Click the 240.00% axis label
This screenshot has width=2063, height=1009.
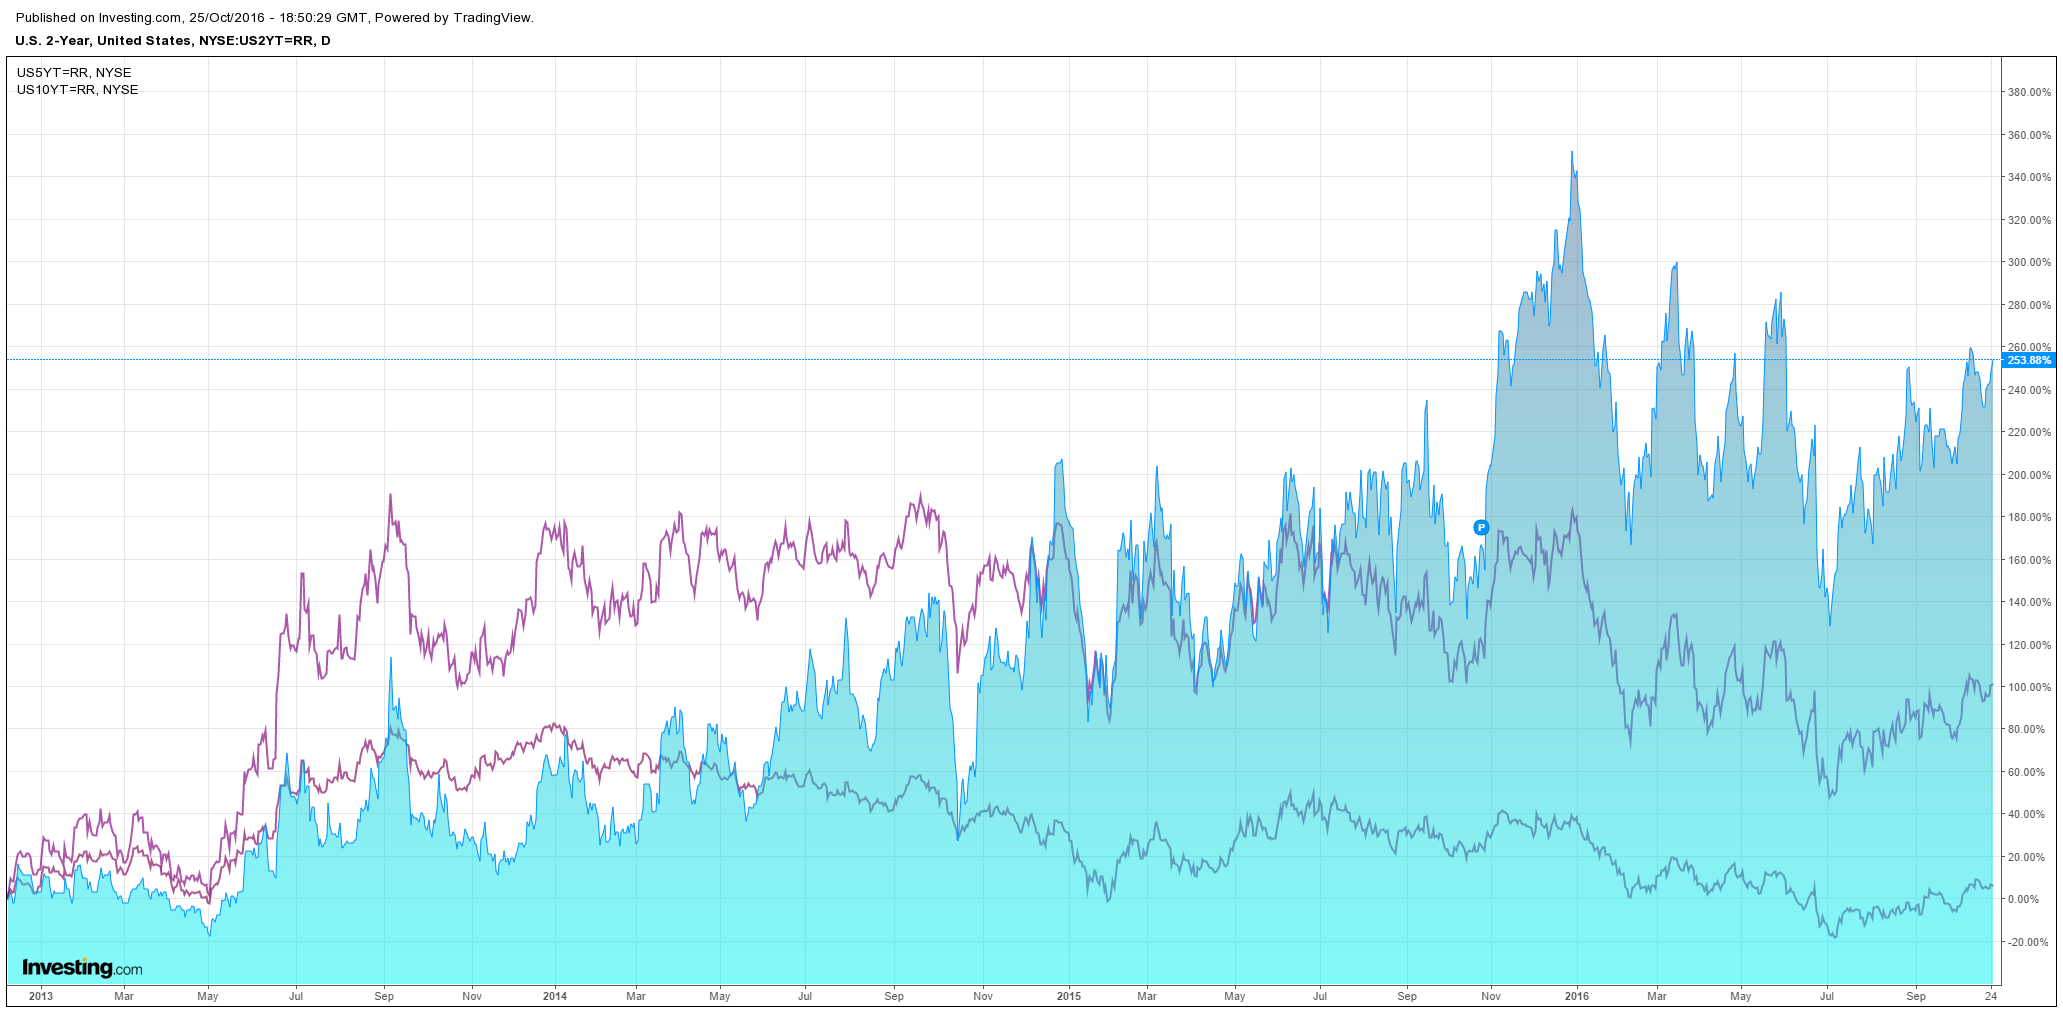pyautogui.click(x=2030, y=390)
